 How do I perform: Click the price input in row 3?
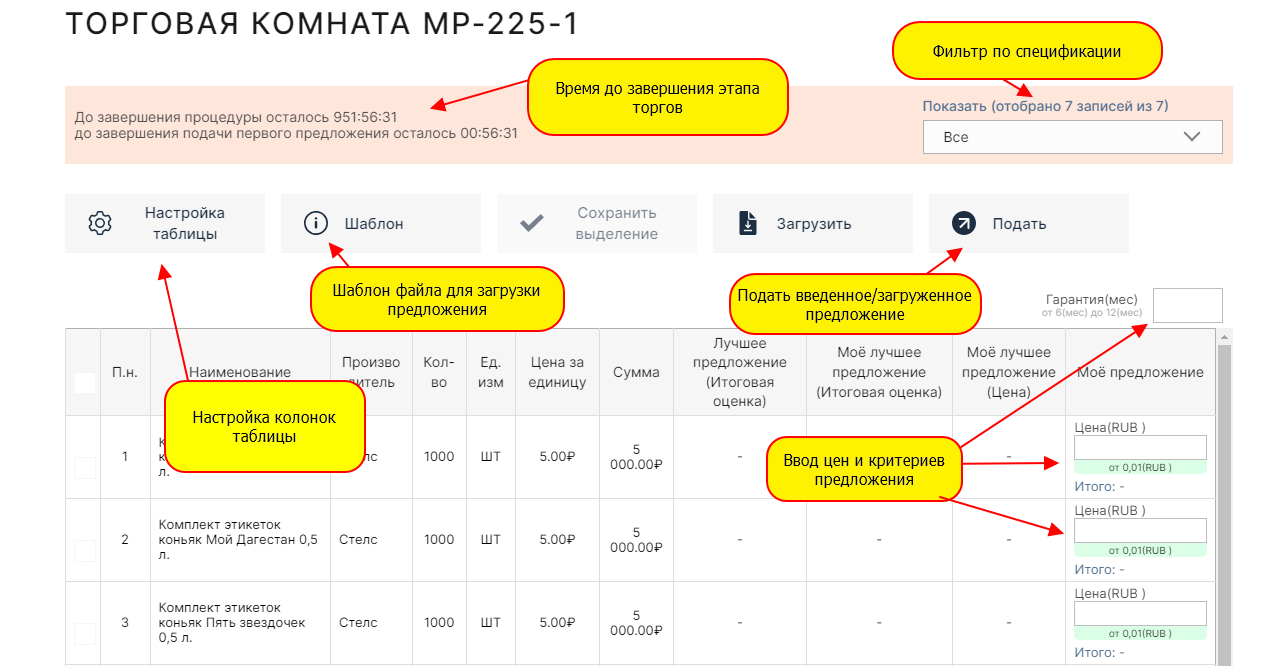[x=1139, y=613]
